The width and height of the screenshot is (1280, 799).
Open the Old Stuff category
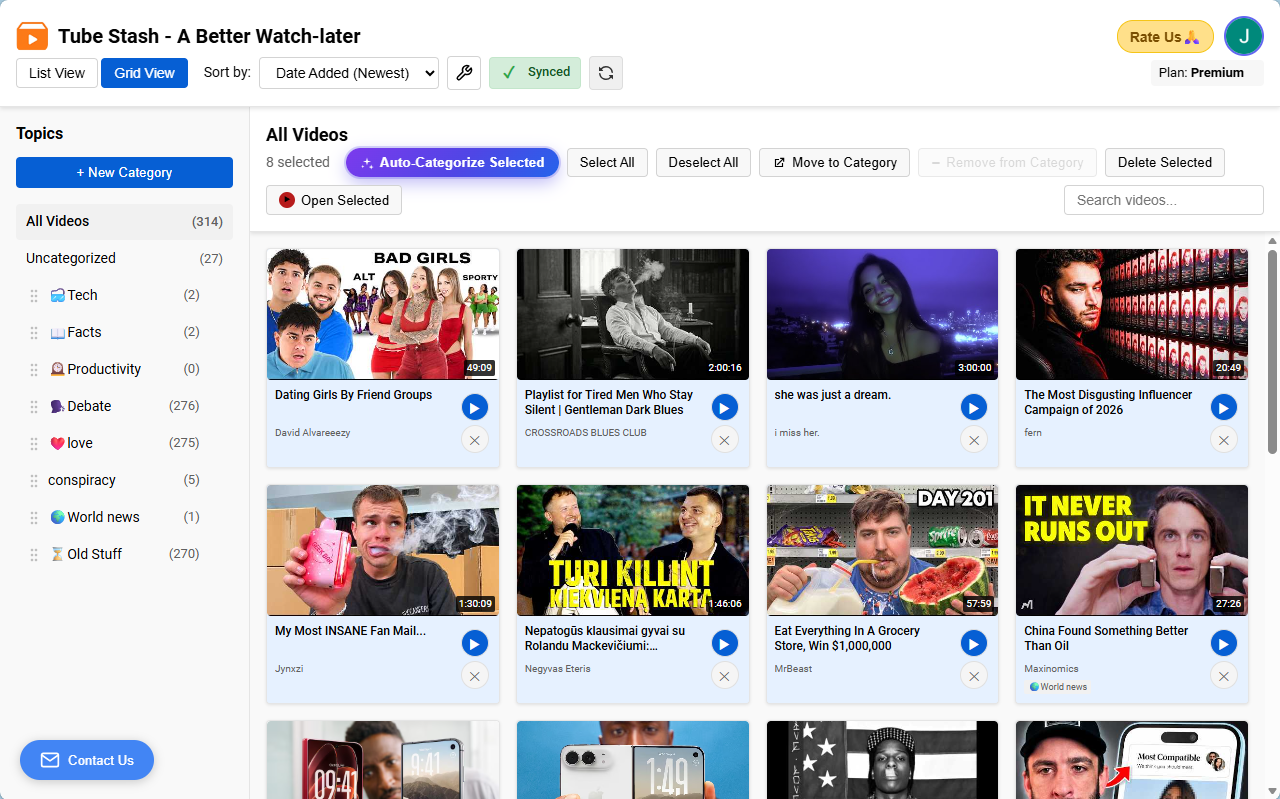click(x=124, y=554)
